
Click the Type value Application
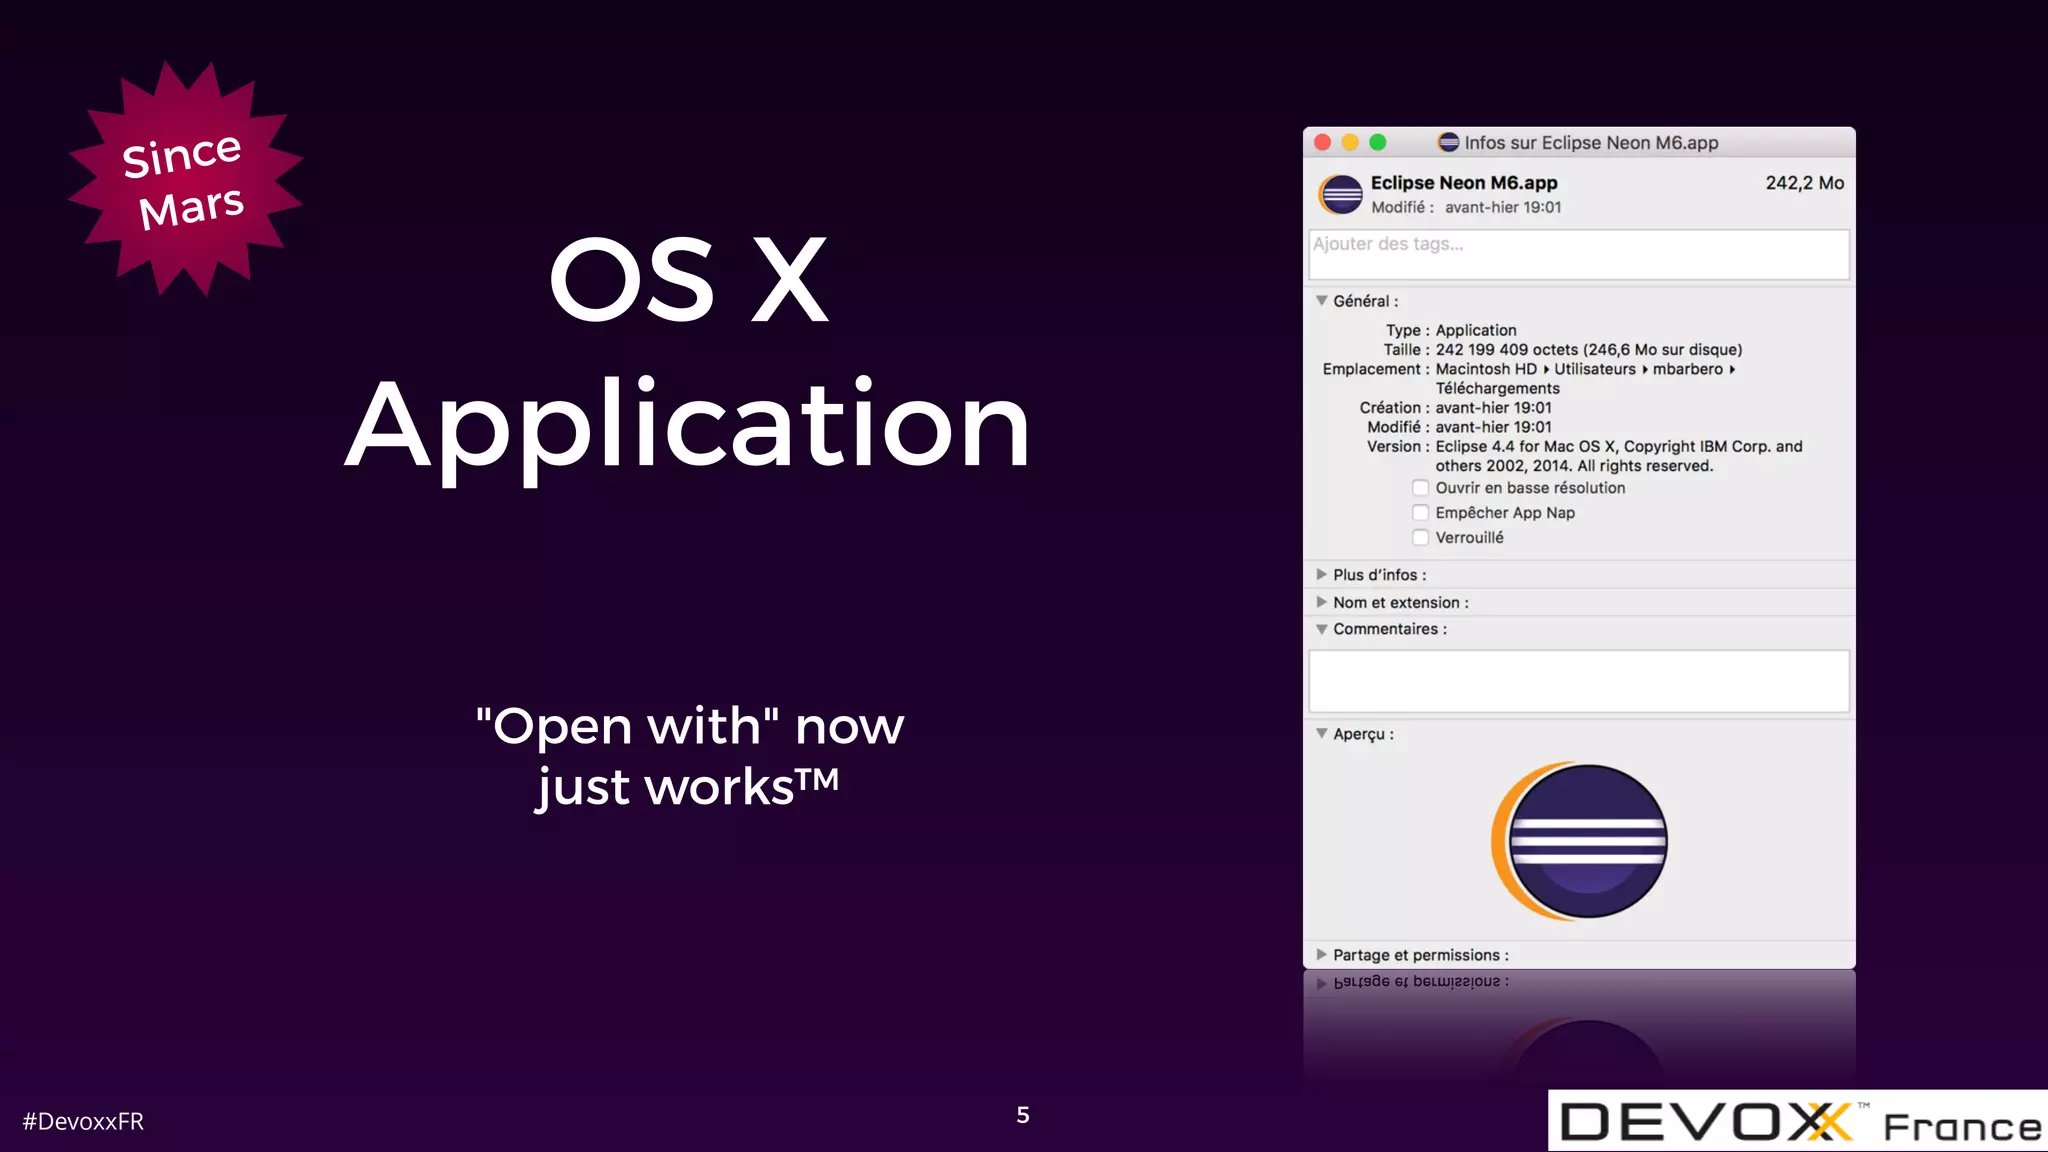click(x=1476, y=330)
